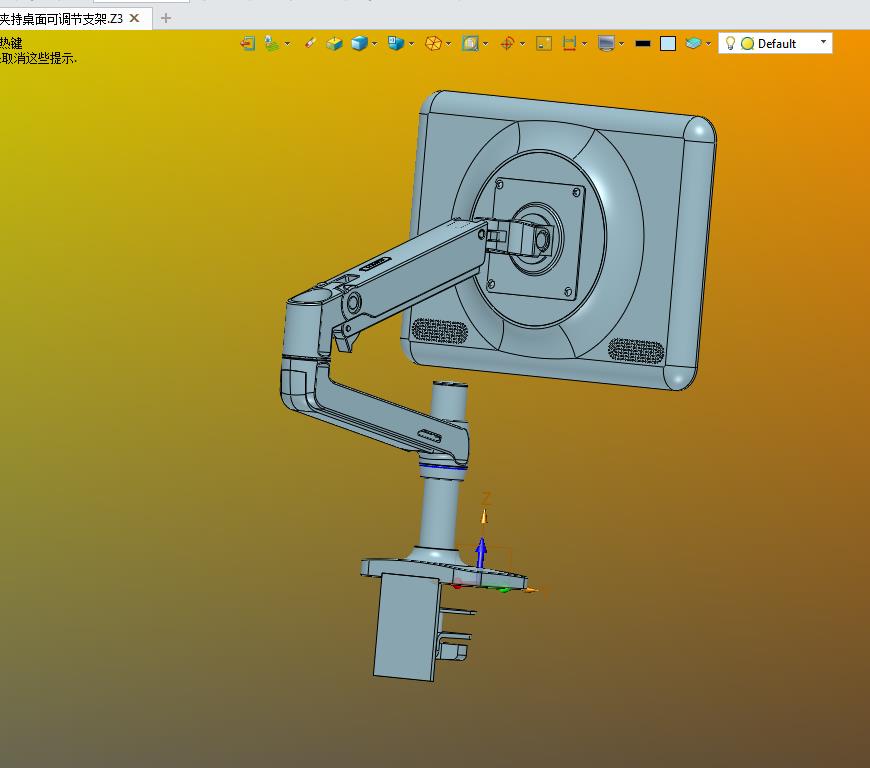Select the eraser-shaped tool icon

(x=311, y=43)
